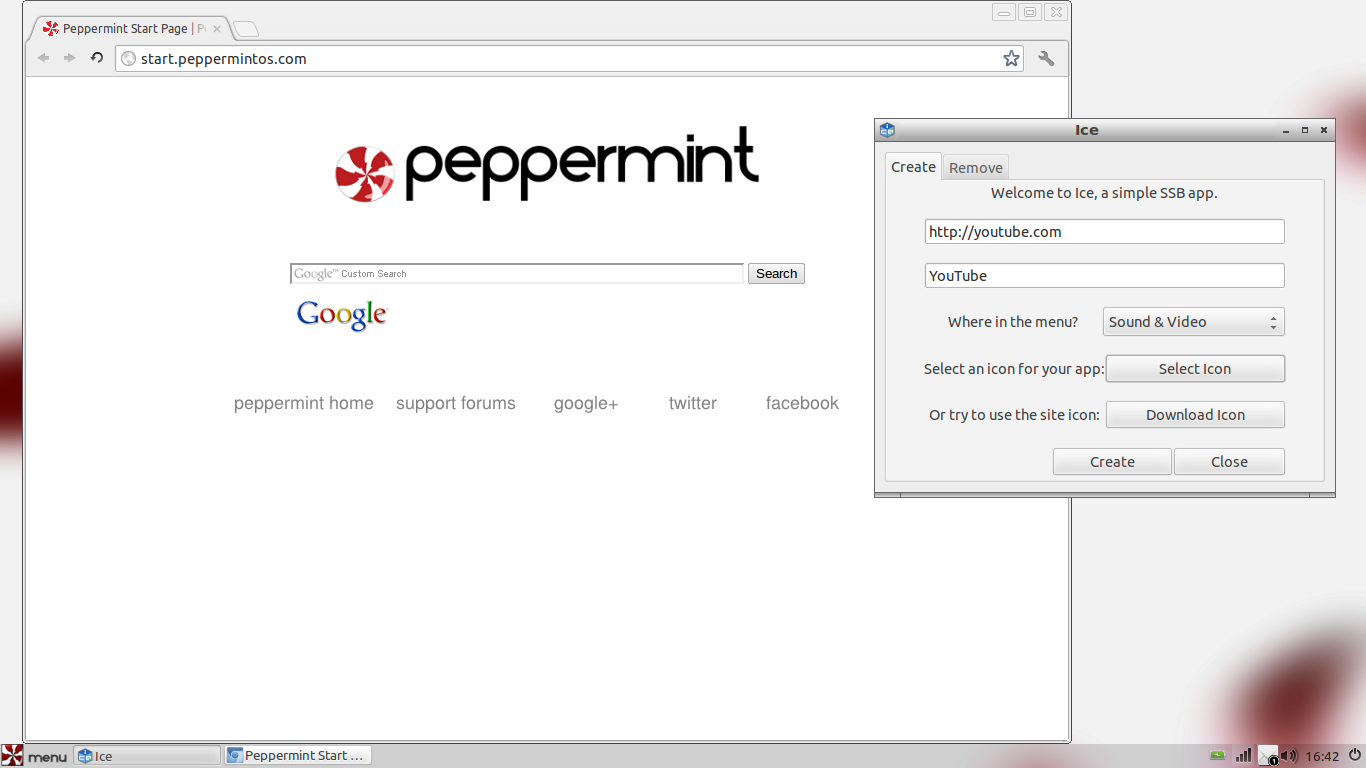The height and width of the screenshot is (768, 1366).
Task: Switch to the Remove tab in Ice
Action: tap(976, 168)
